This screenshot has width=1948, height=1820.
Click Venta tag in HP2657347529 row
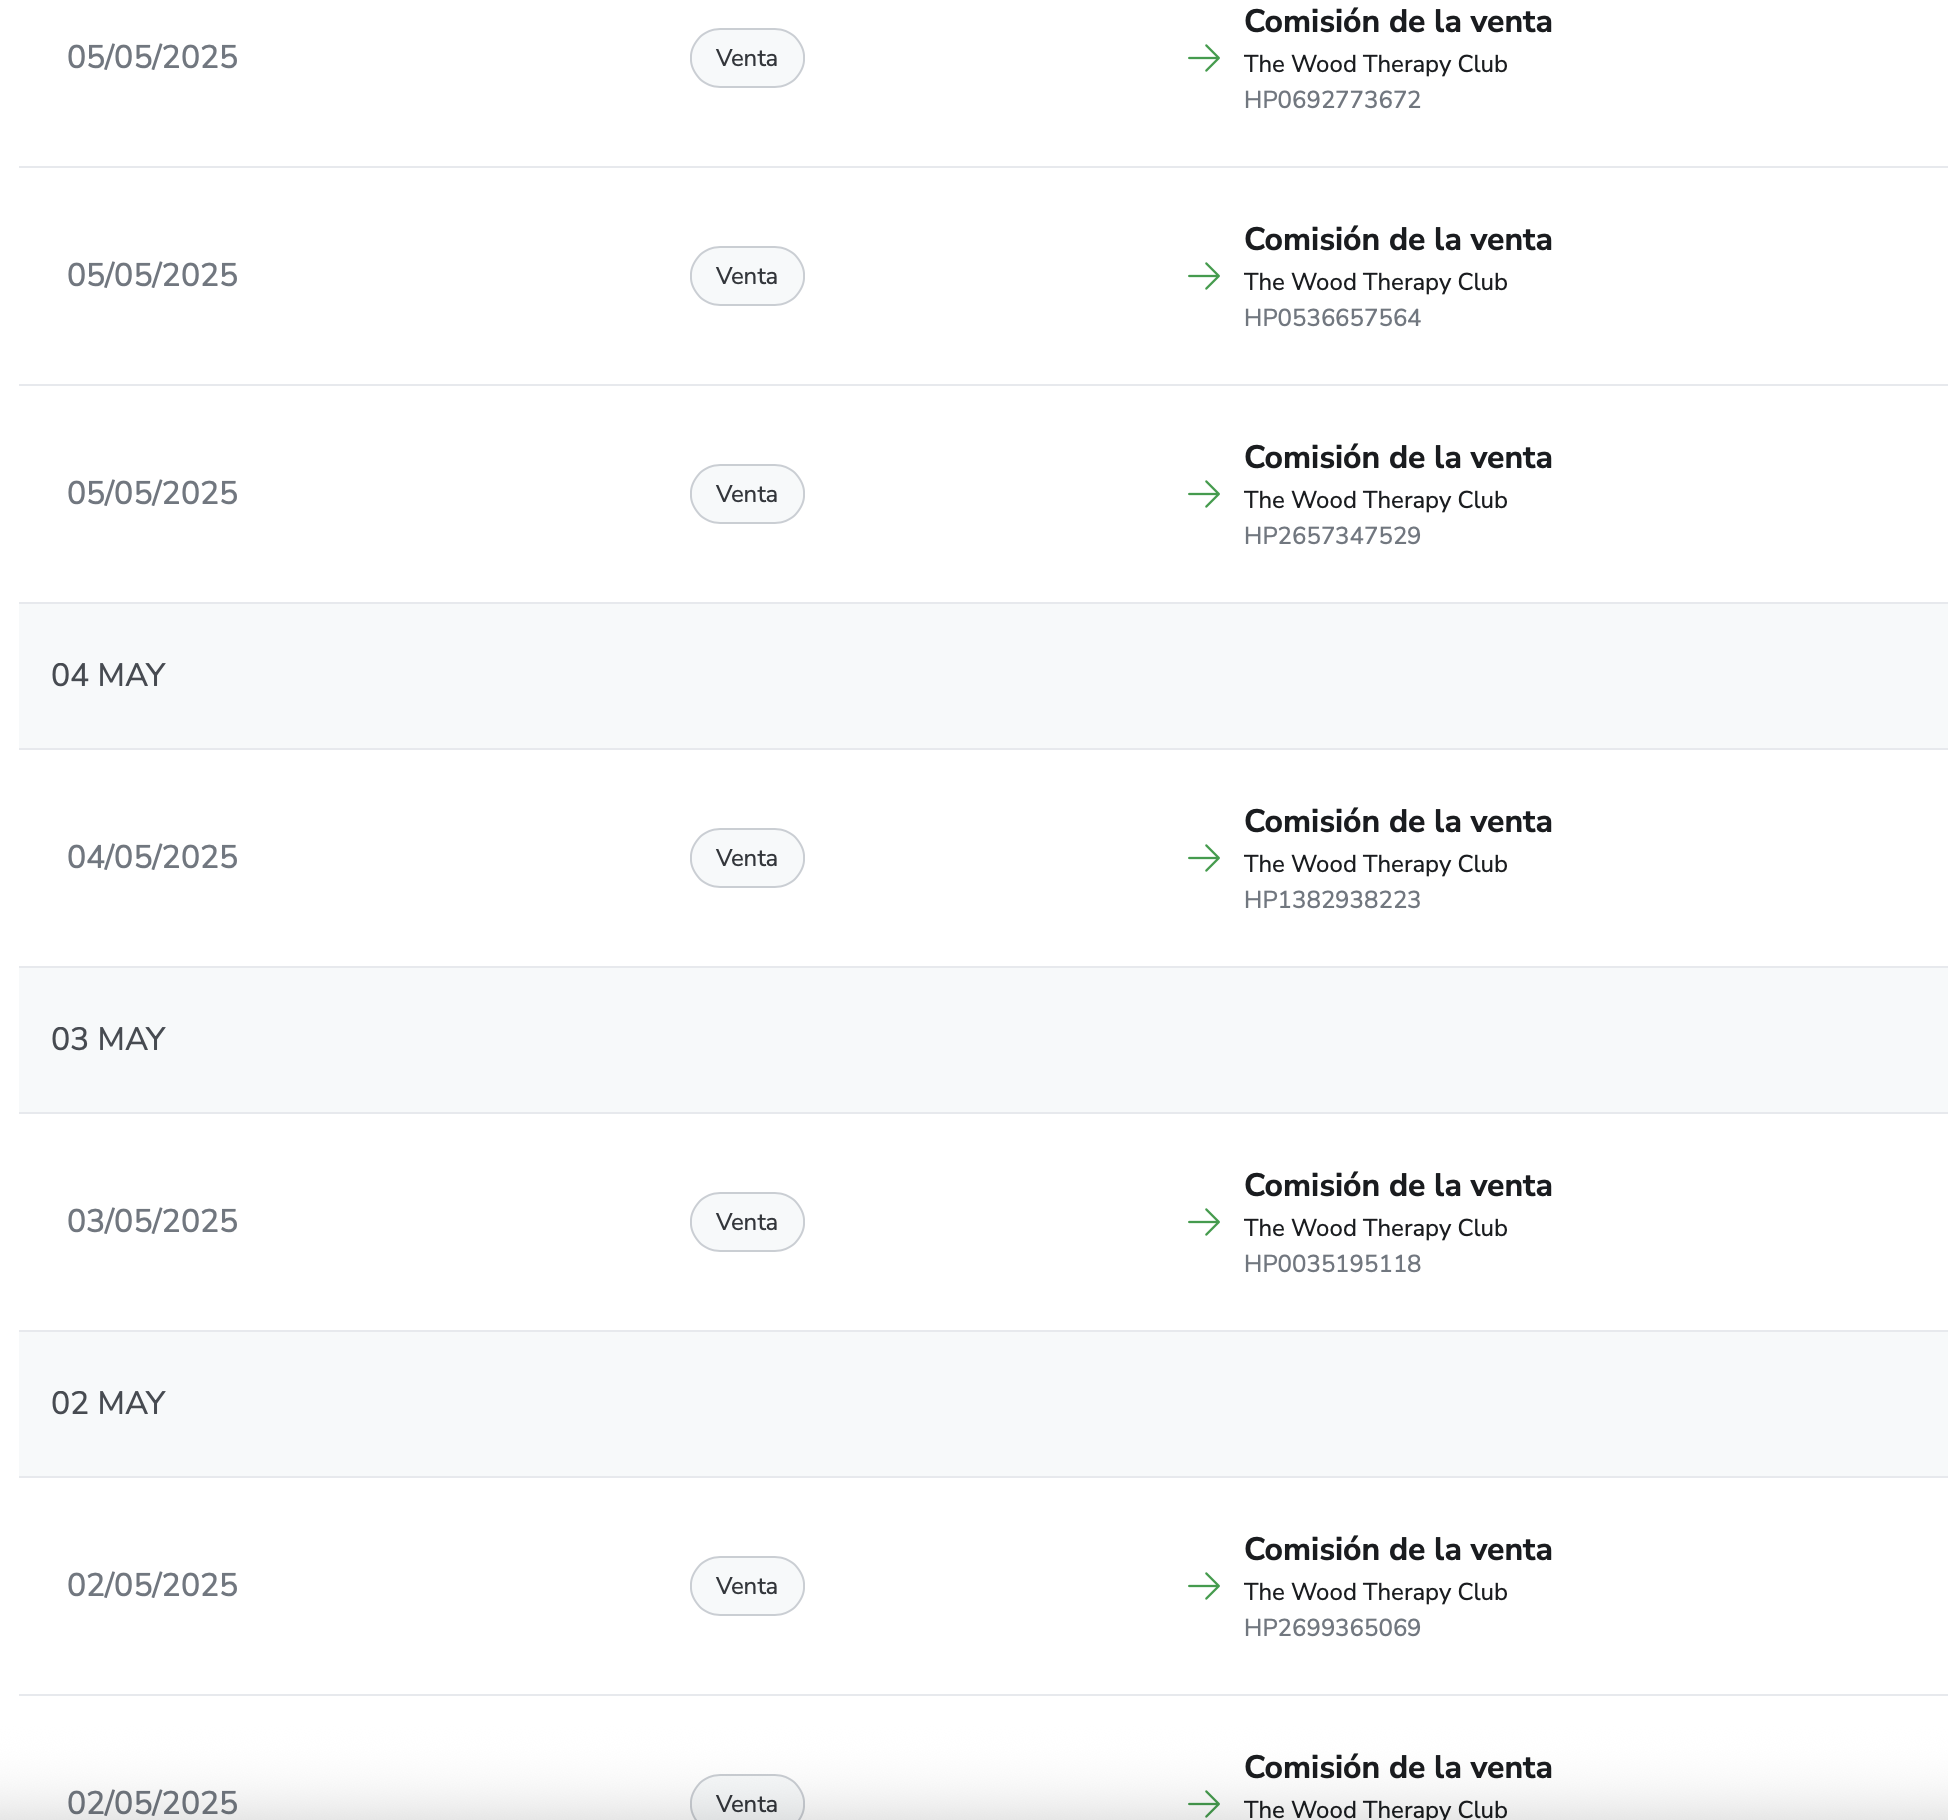(747, 494)
